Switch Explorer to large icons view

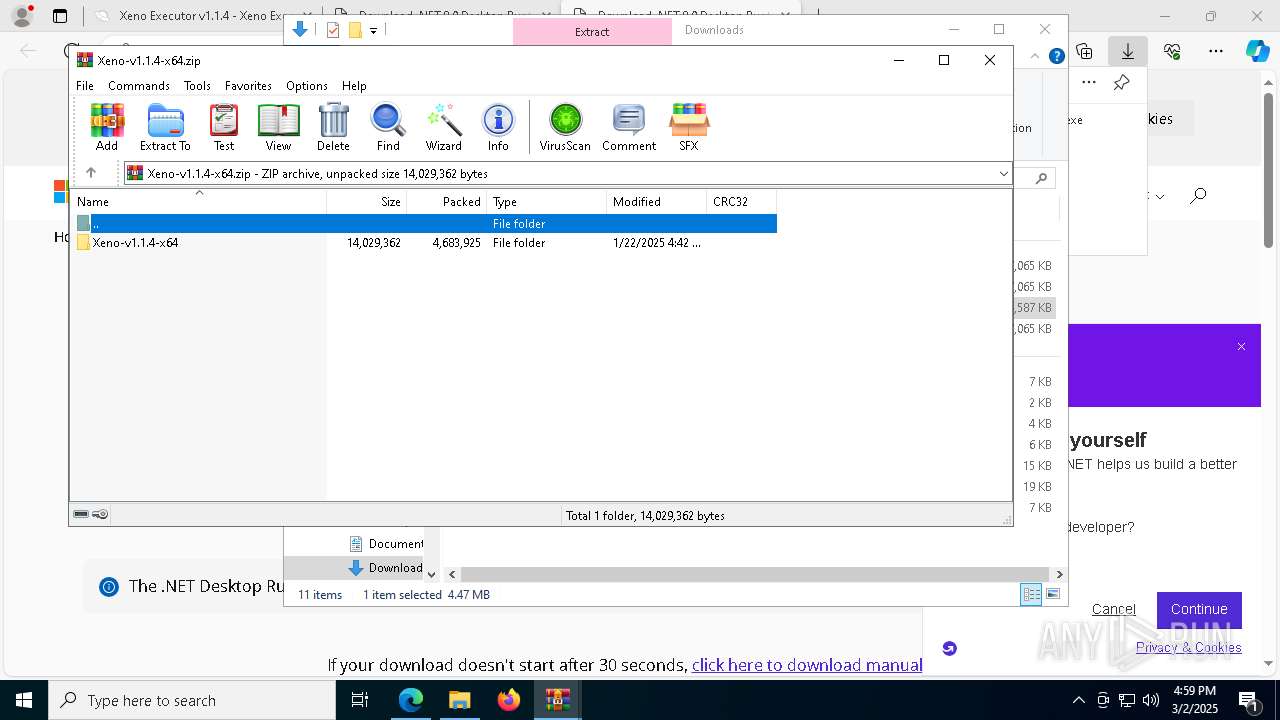(x=1053, y=595)
